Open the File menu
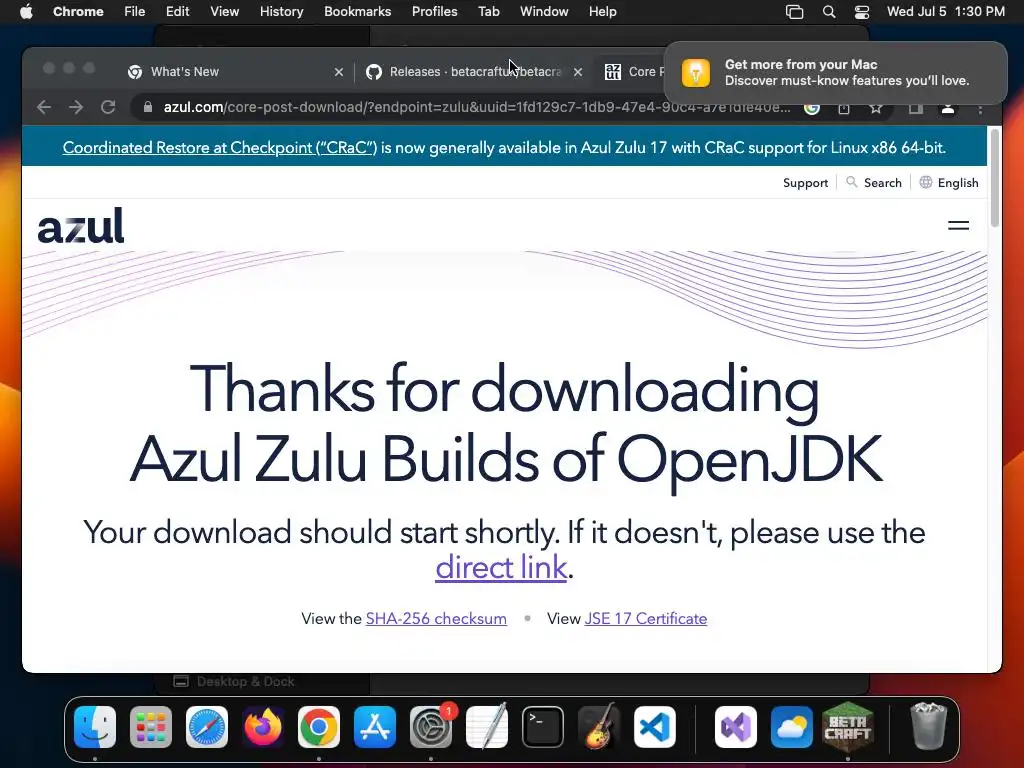Viewport: 1024px width, 768px height. click(x=135, y=11)
